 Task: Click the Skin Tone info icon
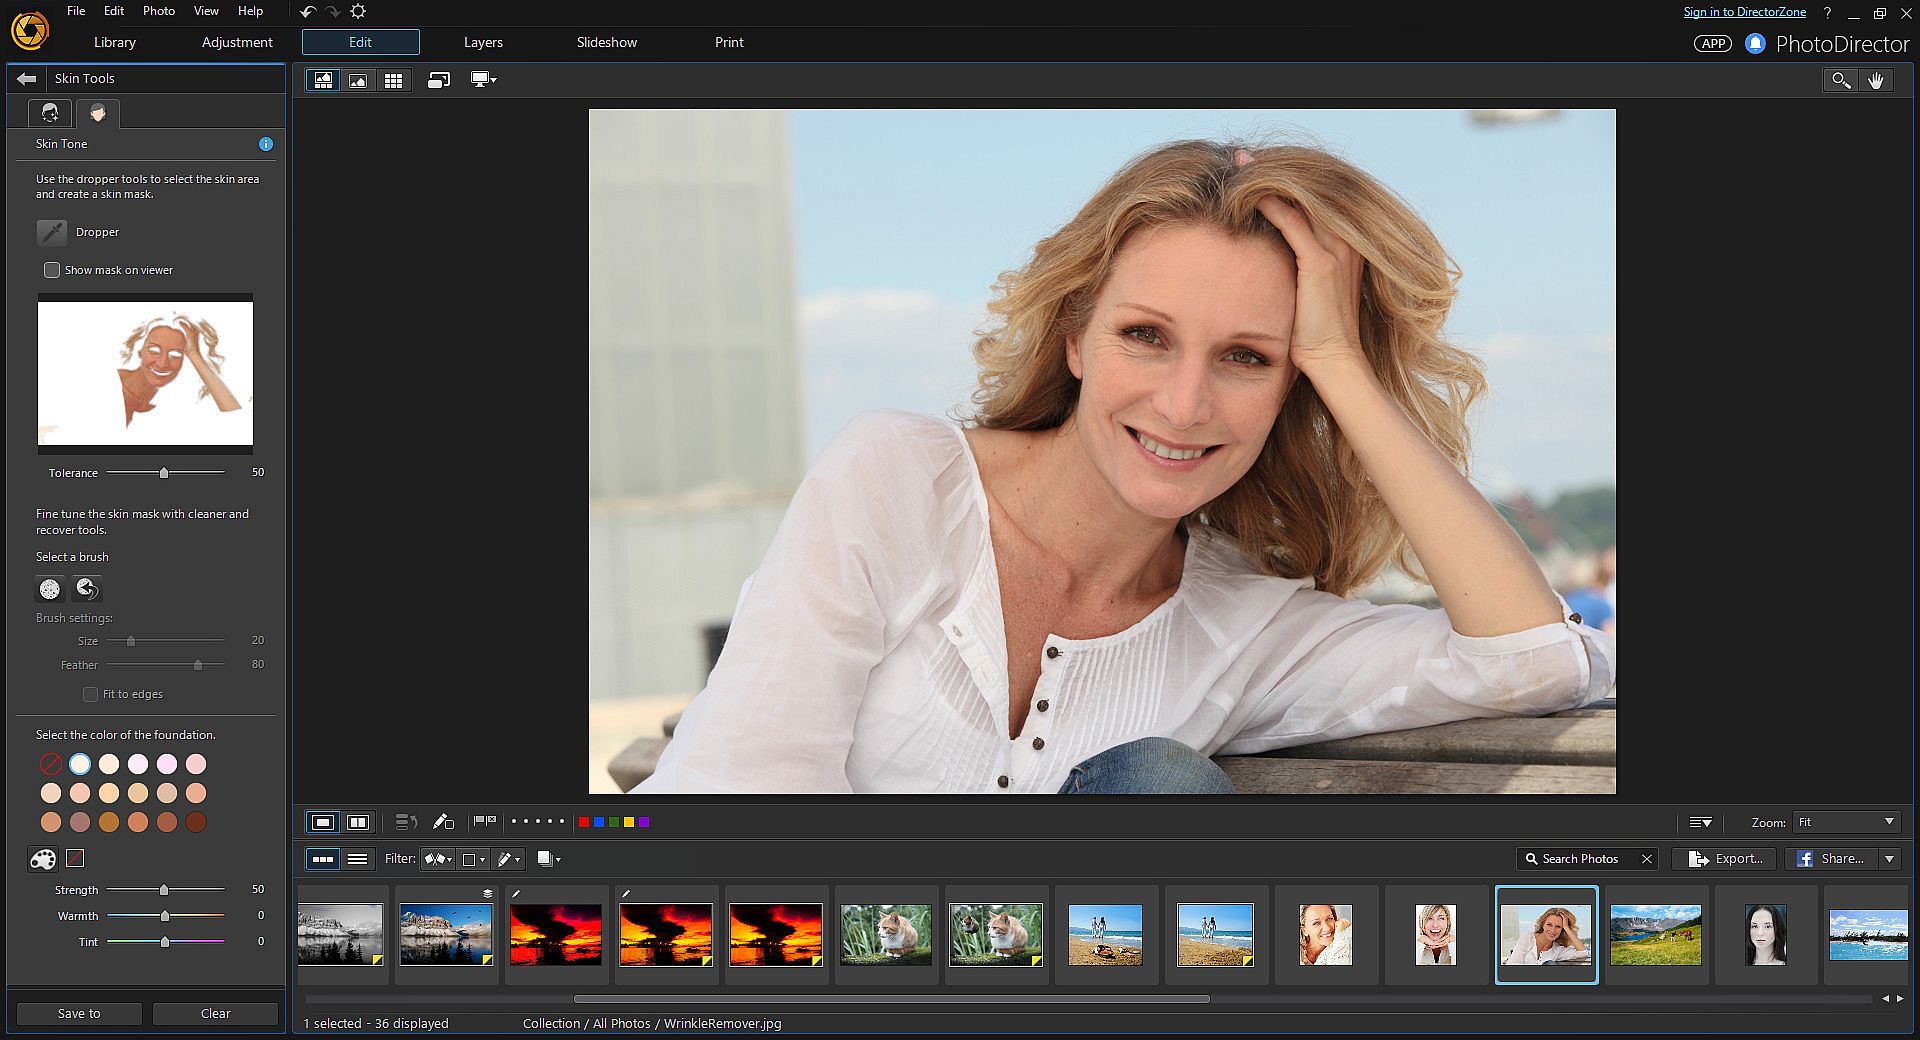click(266, 144)
